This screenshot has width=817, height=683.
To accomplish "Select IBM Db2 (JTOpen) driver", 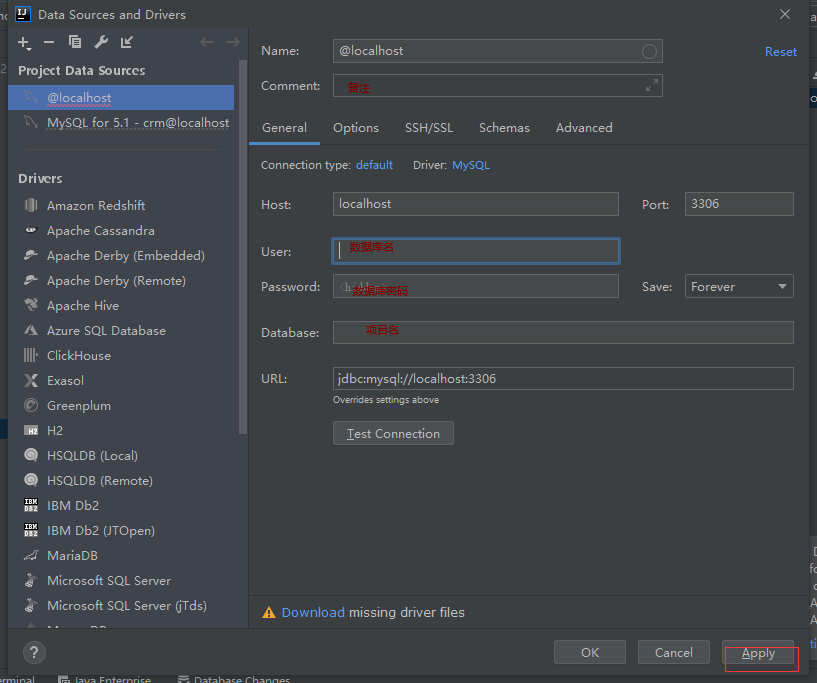I will click(x=101, y=530).
